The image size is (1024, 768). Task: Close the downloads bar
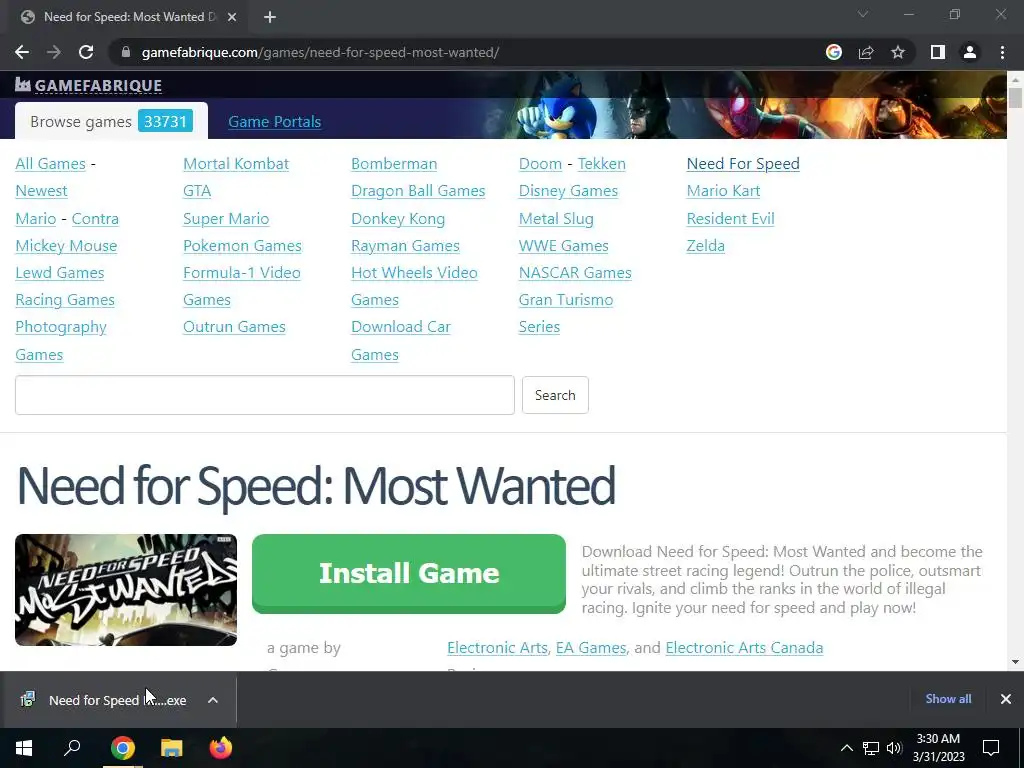[1006, 699]
